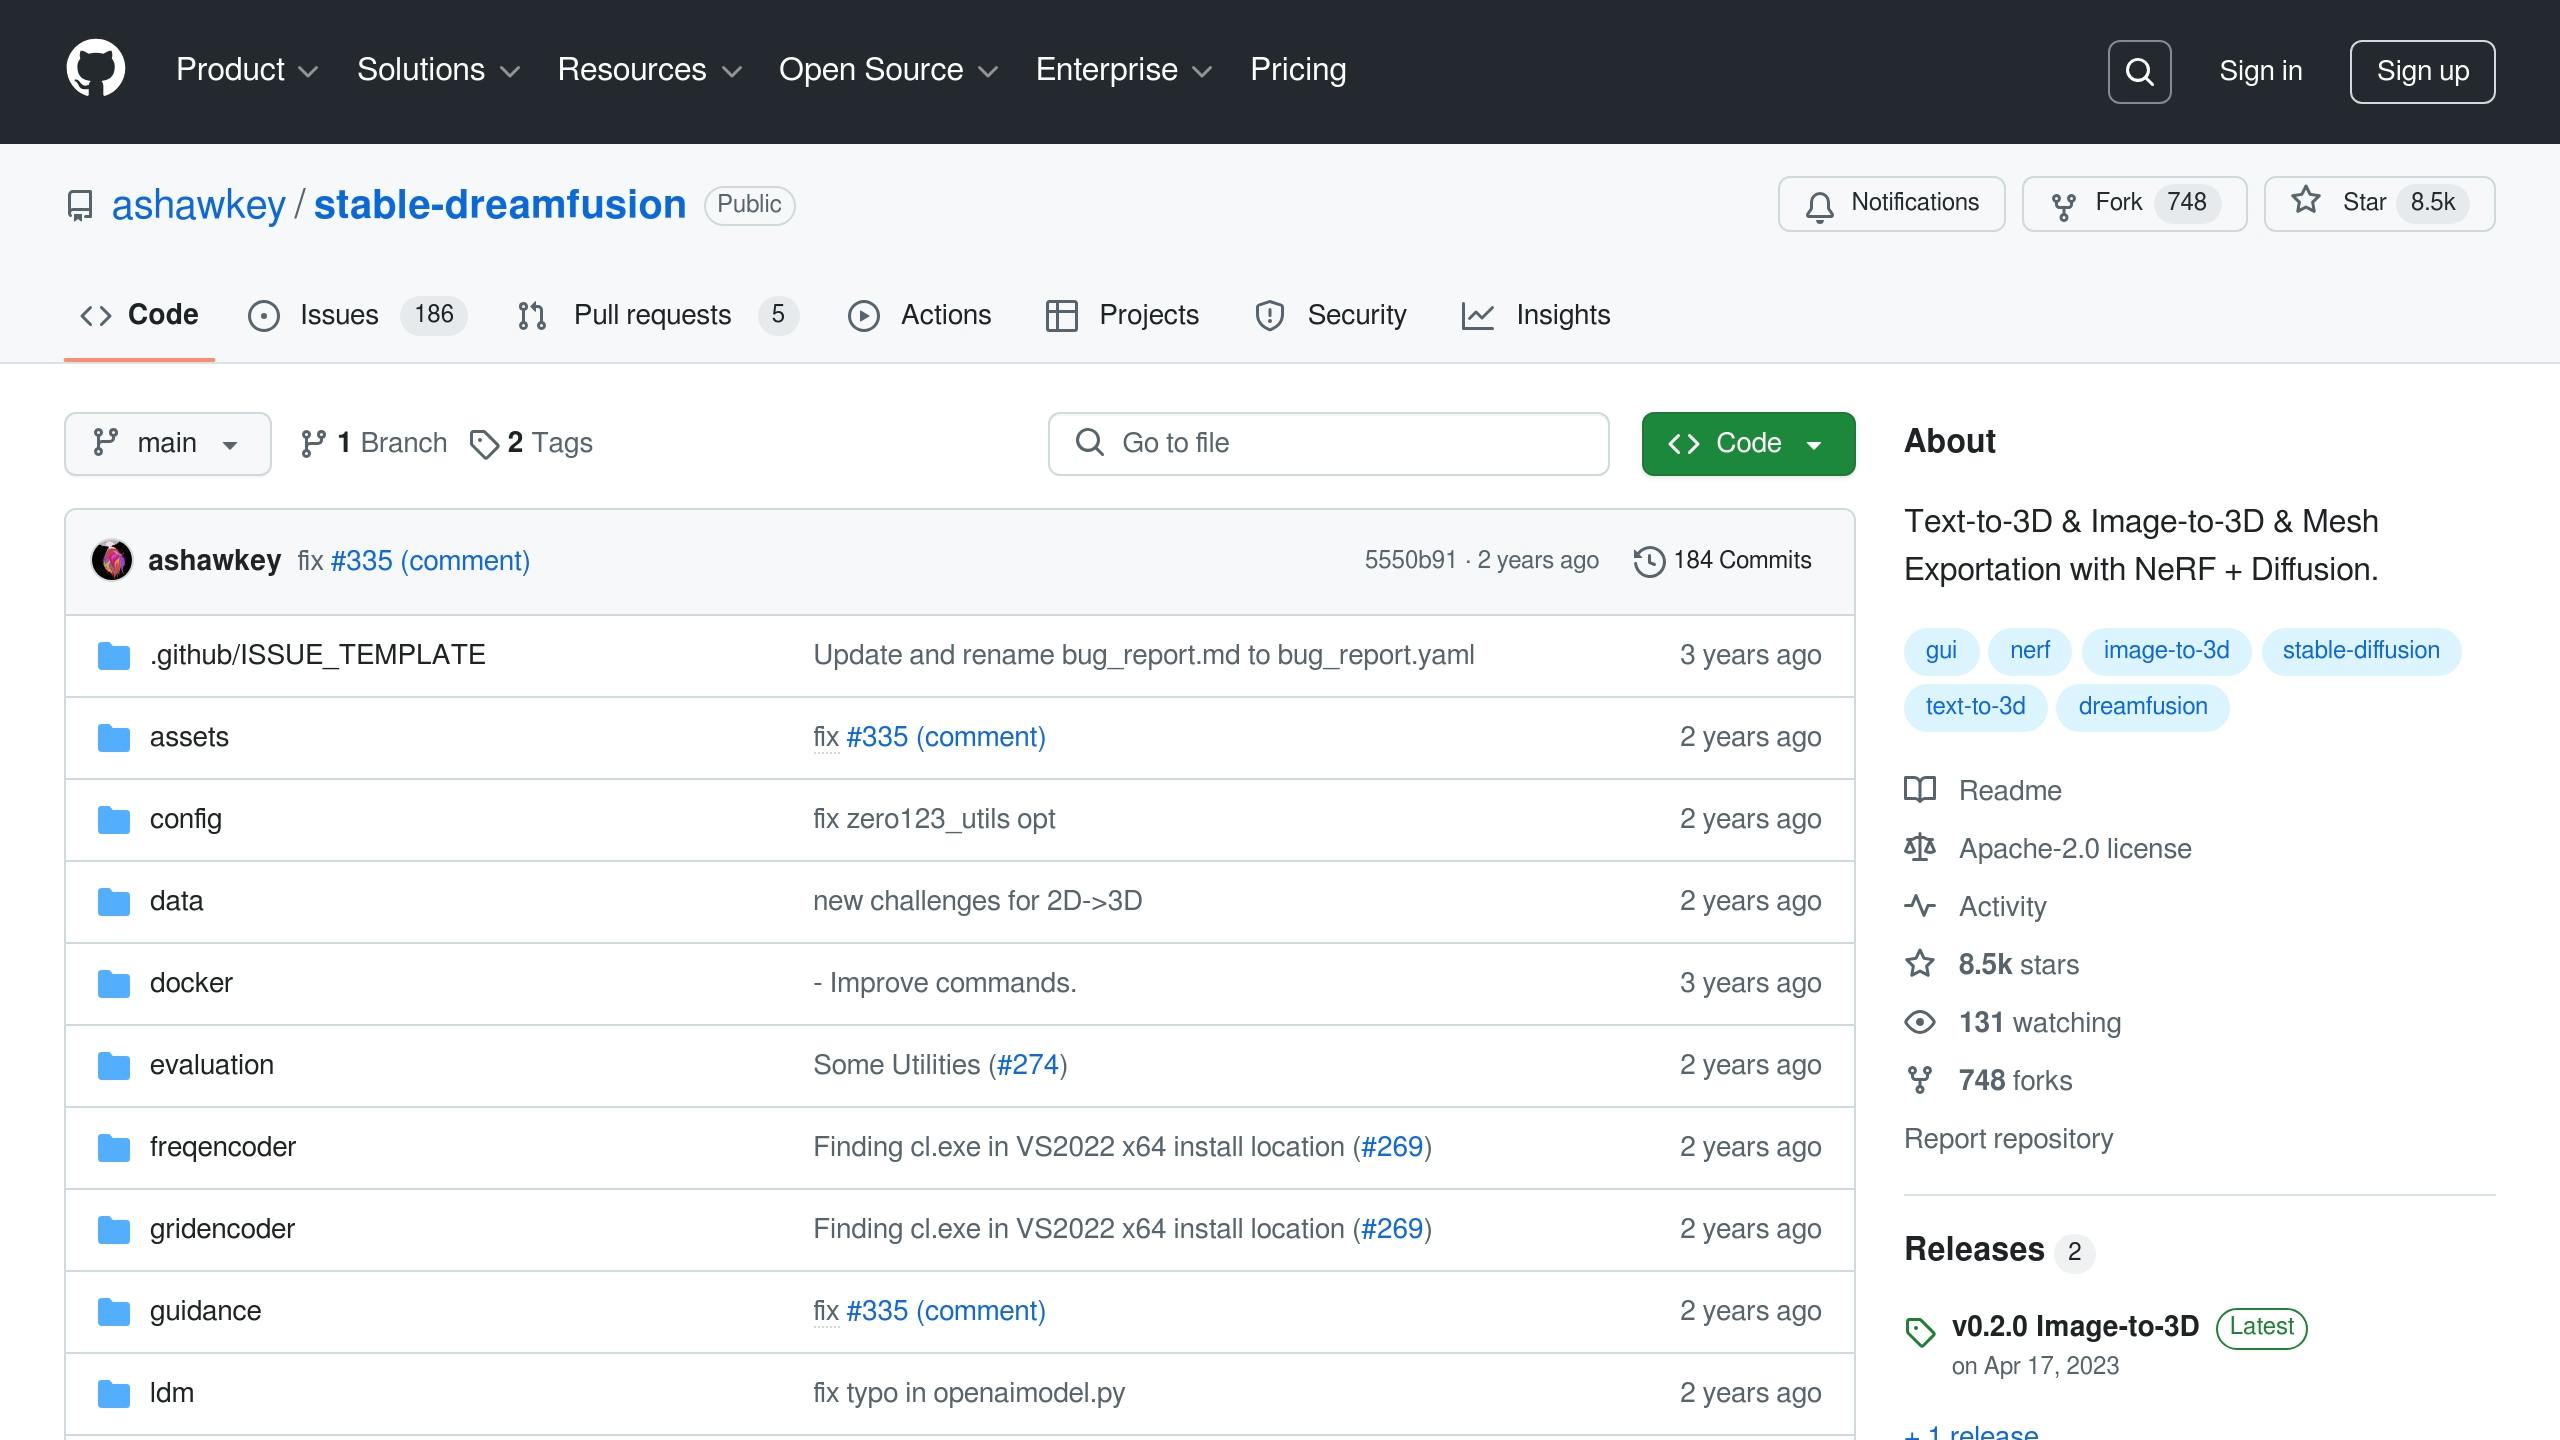View the 184 Commits history
This screenshot has height=1440, width=2560.
[x=1723, y=561]
